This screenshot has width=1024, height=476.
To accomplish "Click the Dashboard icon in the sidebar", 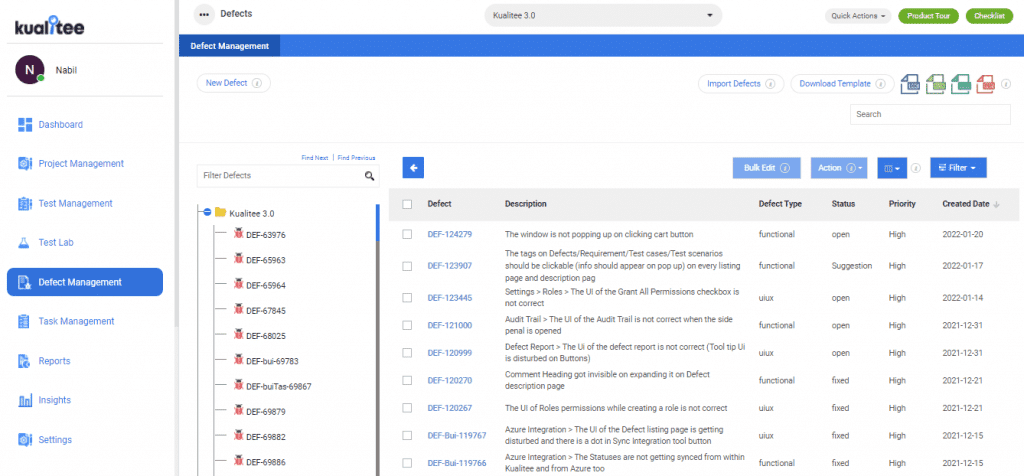I will [x=25, y=125].
